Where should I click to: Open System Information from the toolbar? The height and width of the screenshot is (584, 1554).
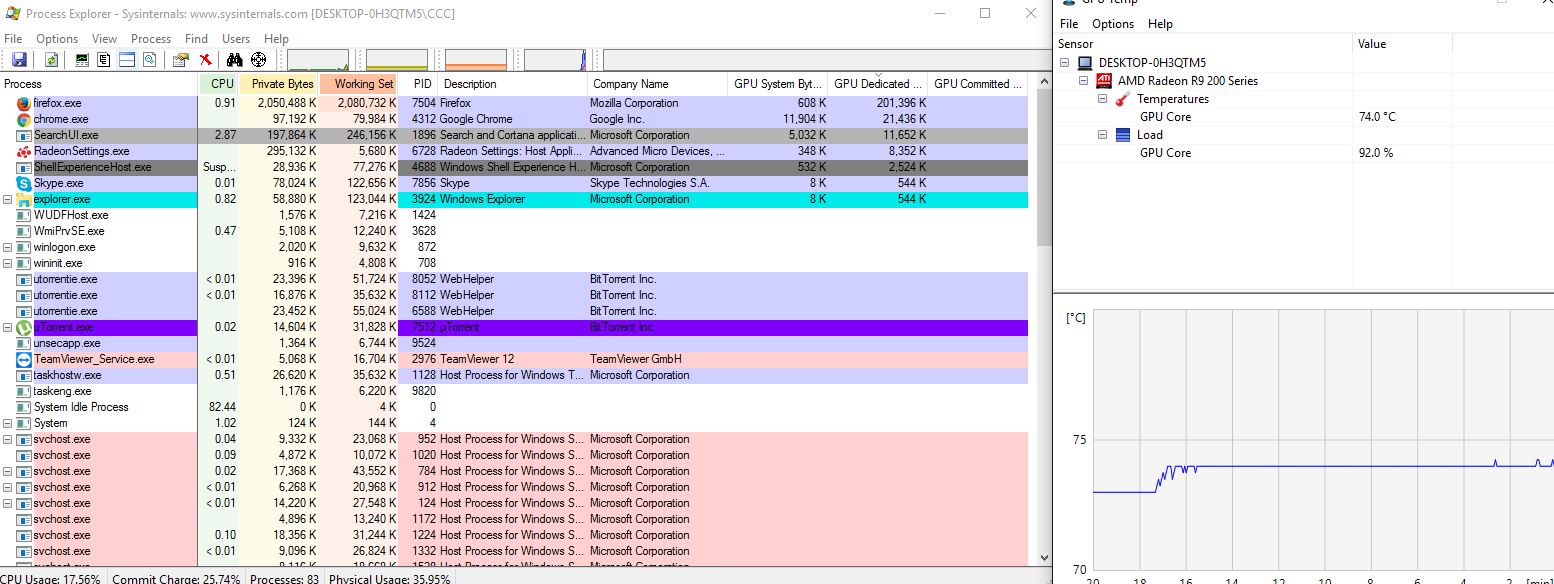pyautogui.click(x=82, y=60)
